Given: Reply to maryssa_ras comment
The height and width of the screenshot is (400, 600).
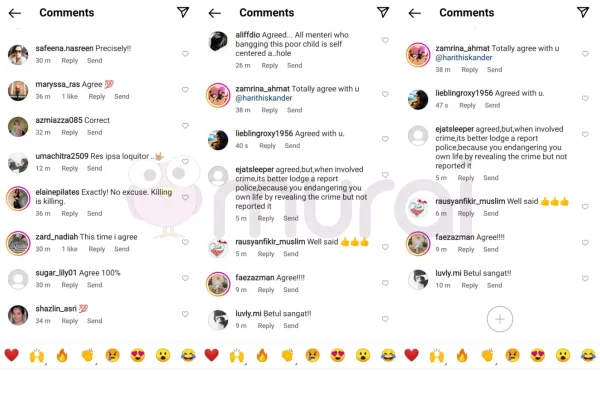Looking at the screenshot, I should click(x=97, y=96).
